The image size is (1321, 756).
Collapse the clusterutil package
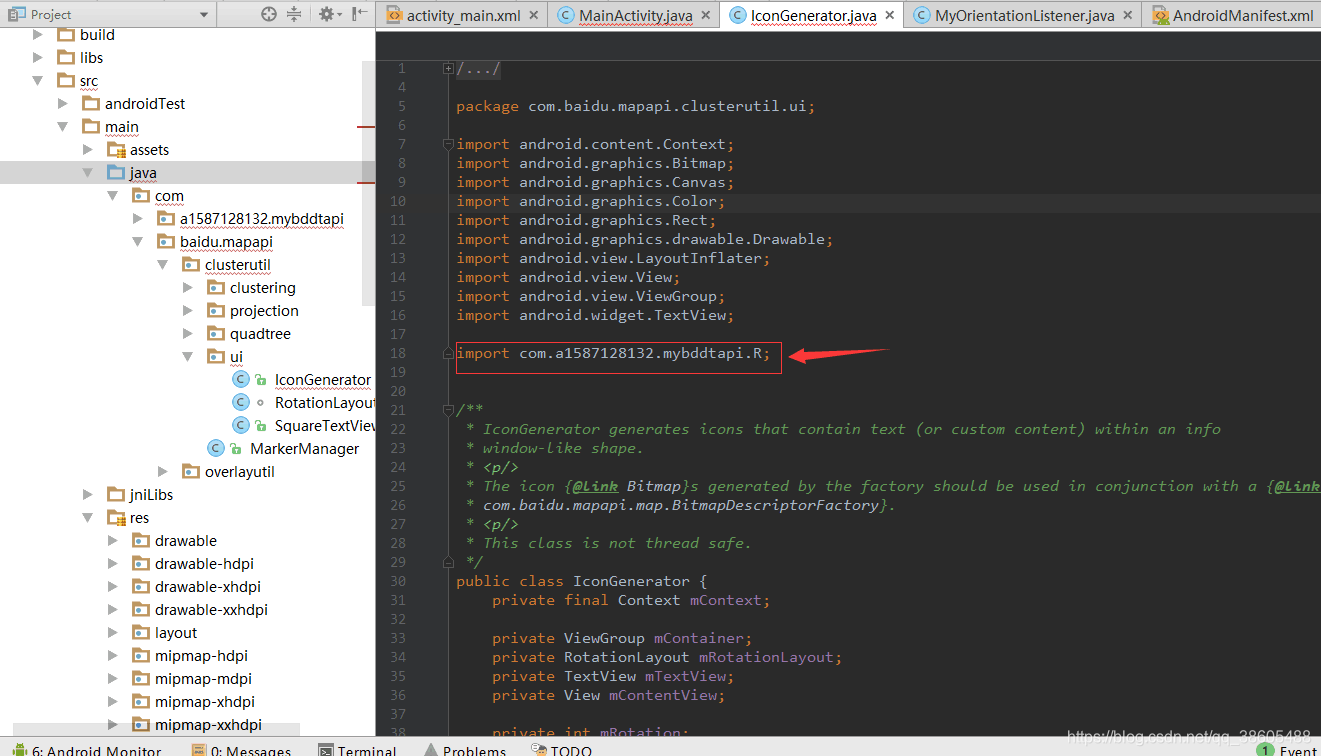[163, 264]
